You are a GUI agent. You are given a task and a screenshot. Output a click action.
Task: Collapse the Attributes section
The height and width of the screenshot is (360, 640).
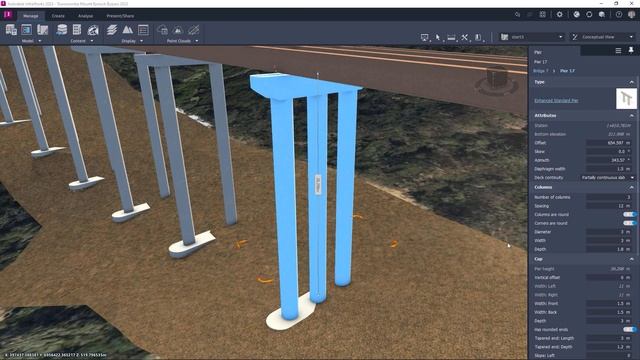tap(631, 116)
